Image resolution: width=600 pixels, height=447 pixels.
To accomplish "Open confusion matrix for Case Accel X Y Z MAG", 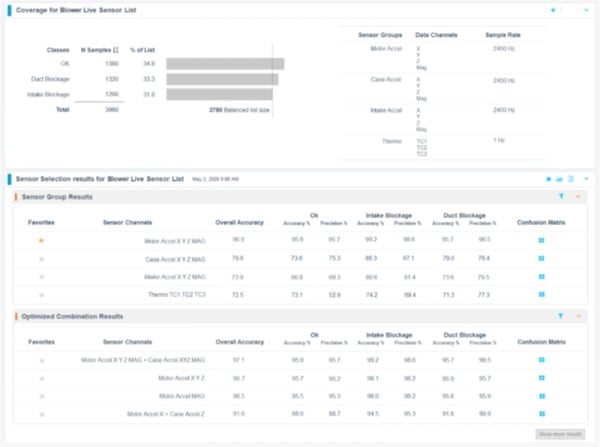I will tap(542, 259).
